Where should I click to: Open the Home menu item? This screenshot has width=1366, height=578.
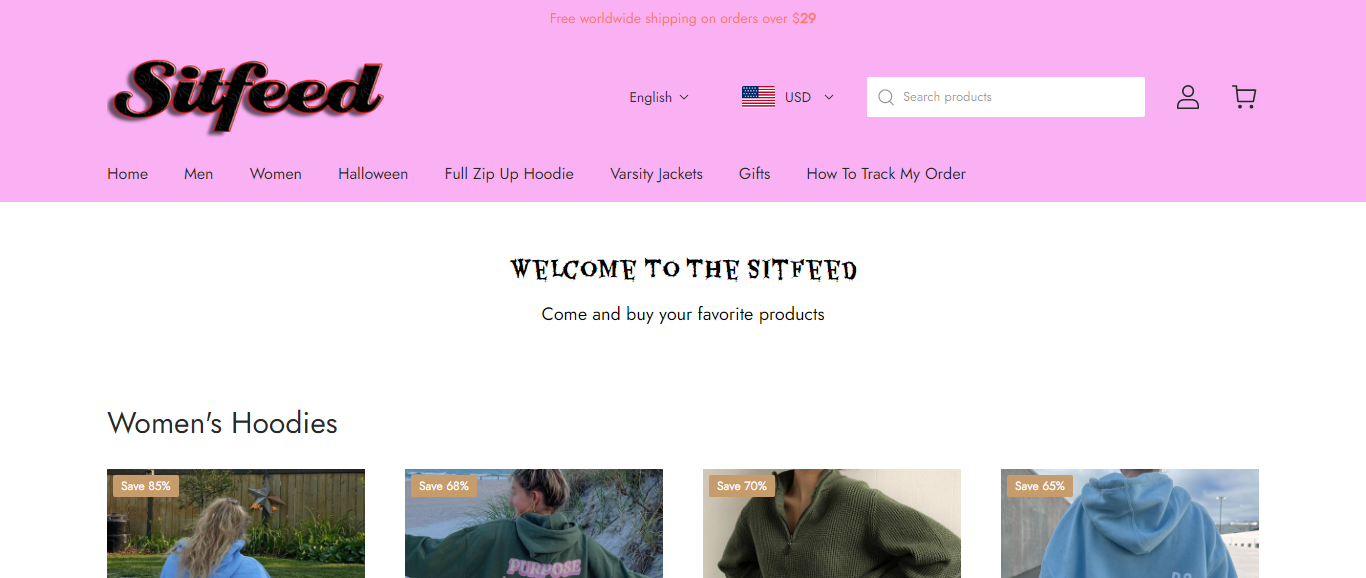click(x=128, y=174)
